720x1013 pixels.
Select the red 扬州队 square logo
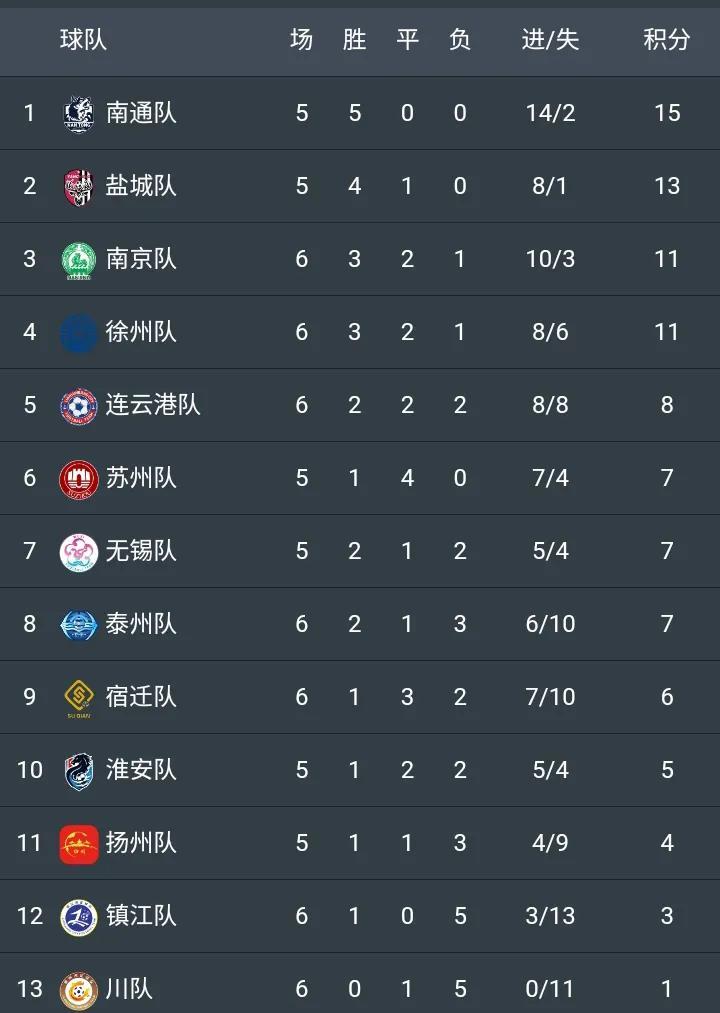point(79,844)
